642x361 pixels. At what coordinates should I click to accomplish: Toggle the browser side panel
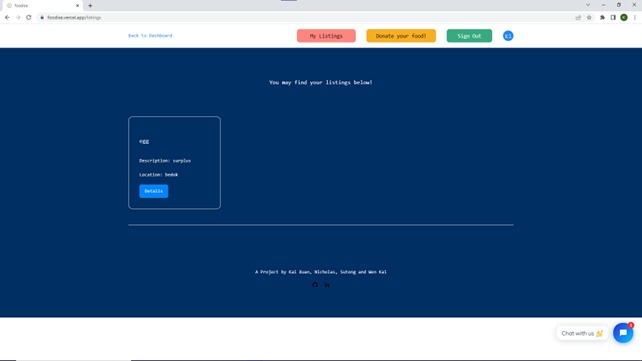tap(613, 18)
